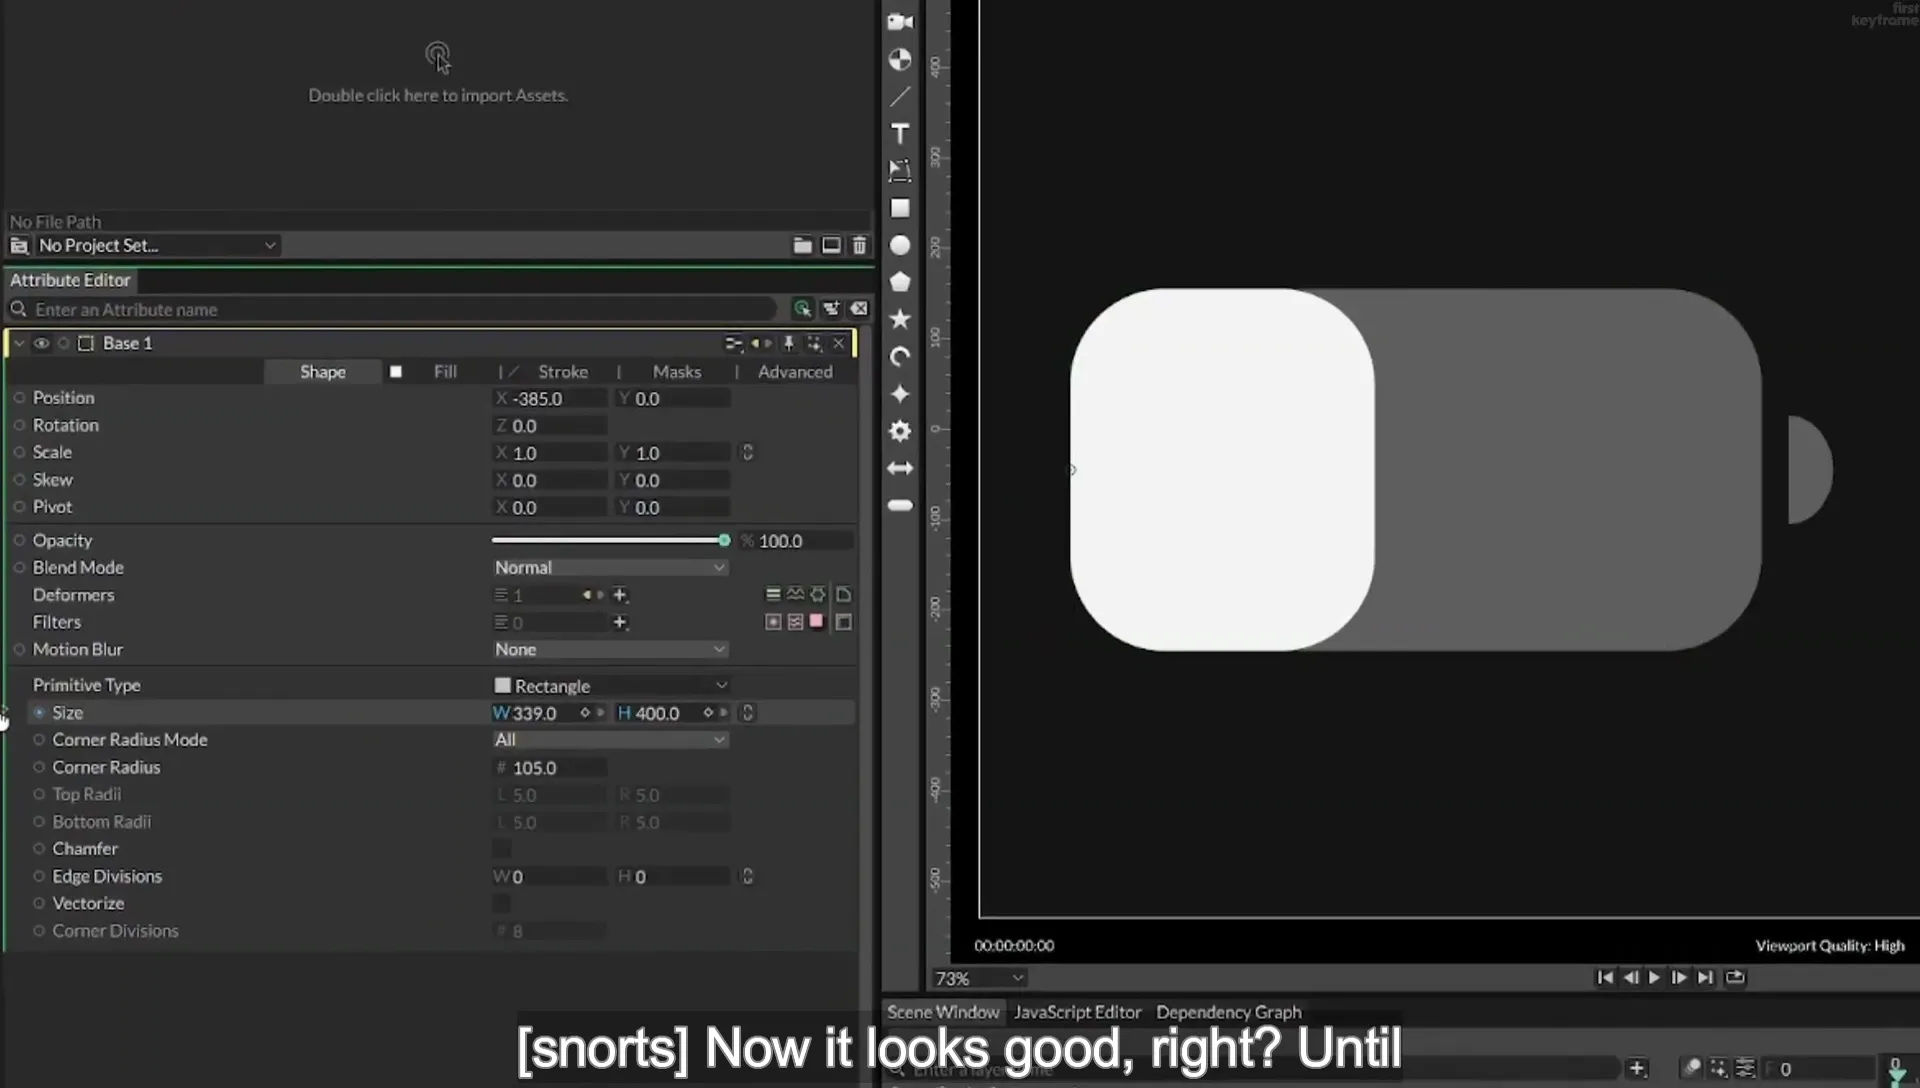Select the Ellipse shape tool
Image resolution: width=1920 pixels, height=1088 pixels.
coord(900,245)
